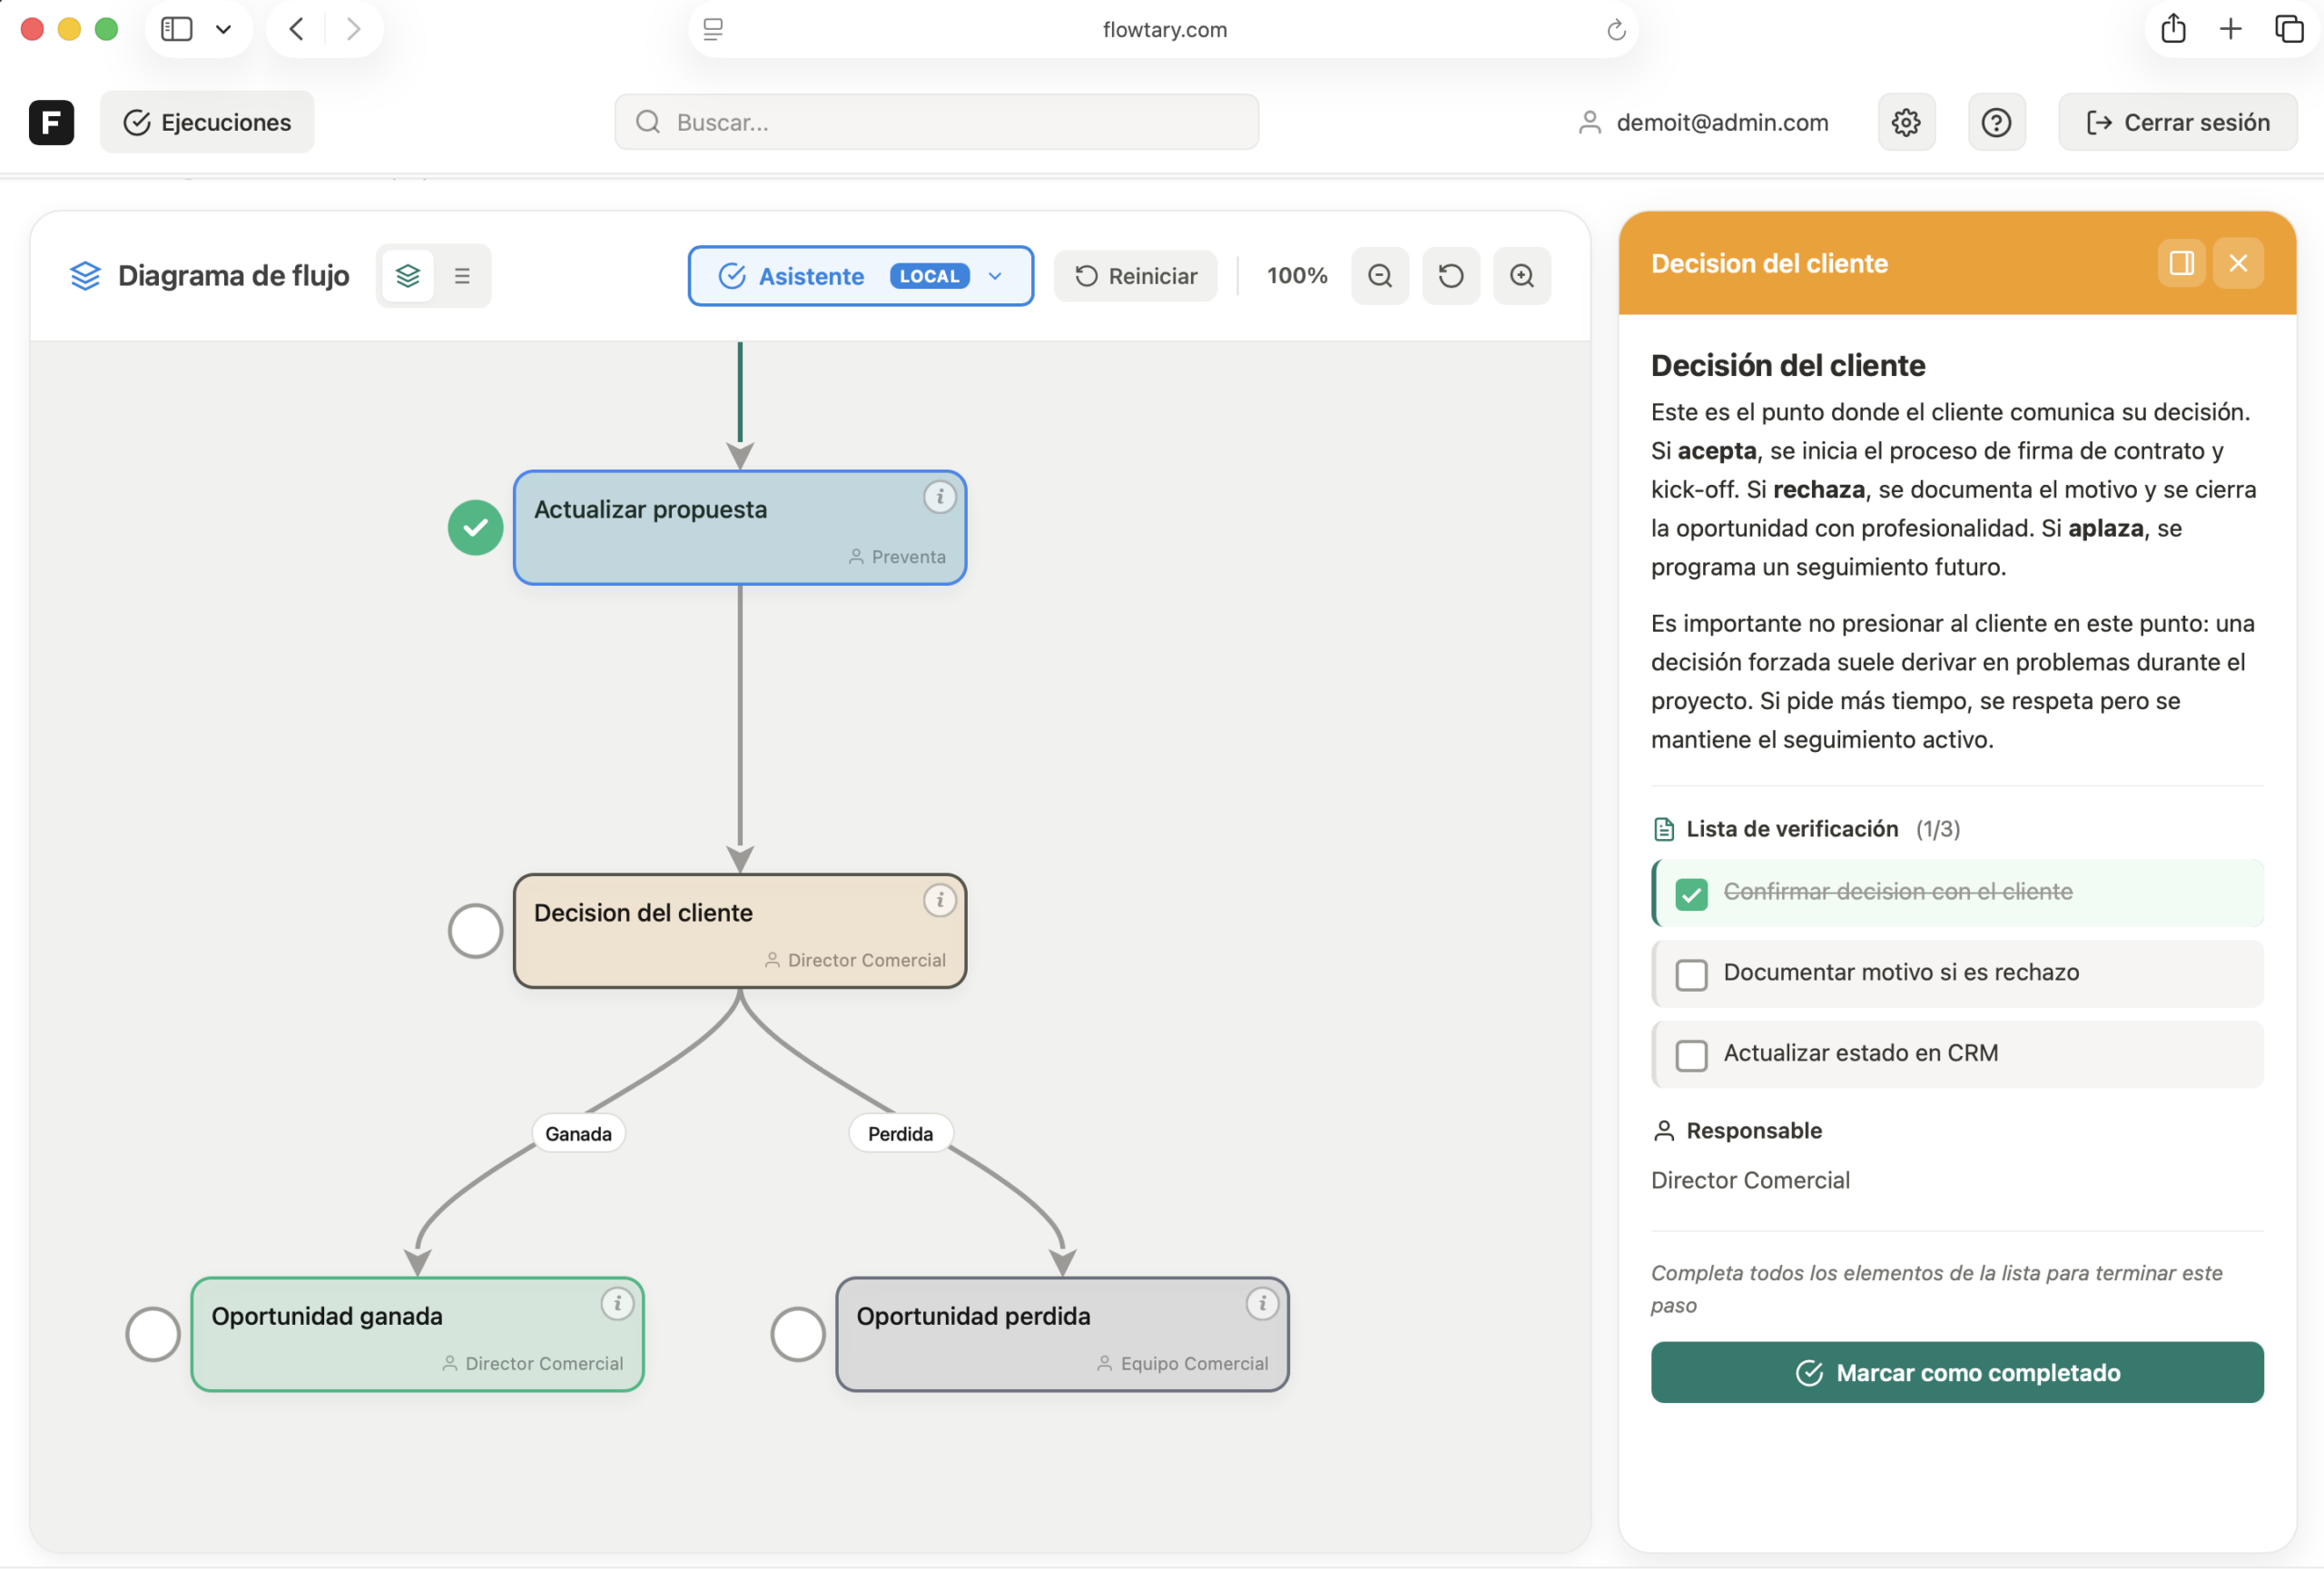Image resolution: width=2324 pixels, height=1570 pixels.
Task: Click the info icon on Oportunidad perdida
Action: tap(1262, 1303)
